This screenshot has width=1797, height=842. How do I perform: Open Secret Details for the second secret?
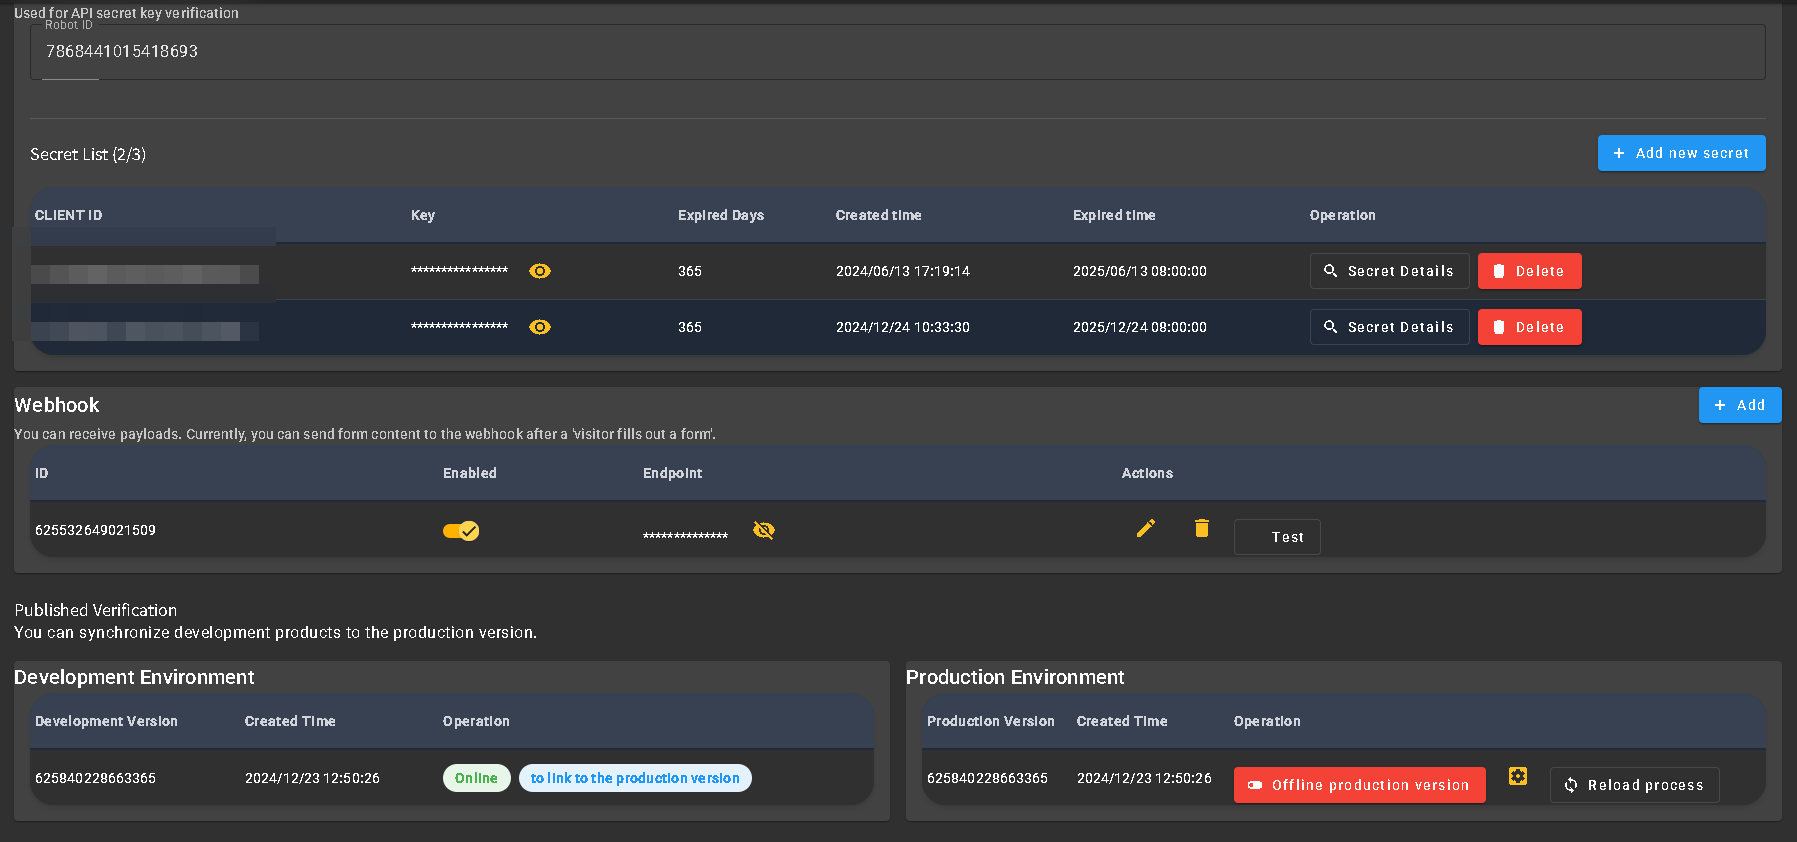1389,327
